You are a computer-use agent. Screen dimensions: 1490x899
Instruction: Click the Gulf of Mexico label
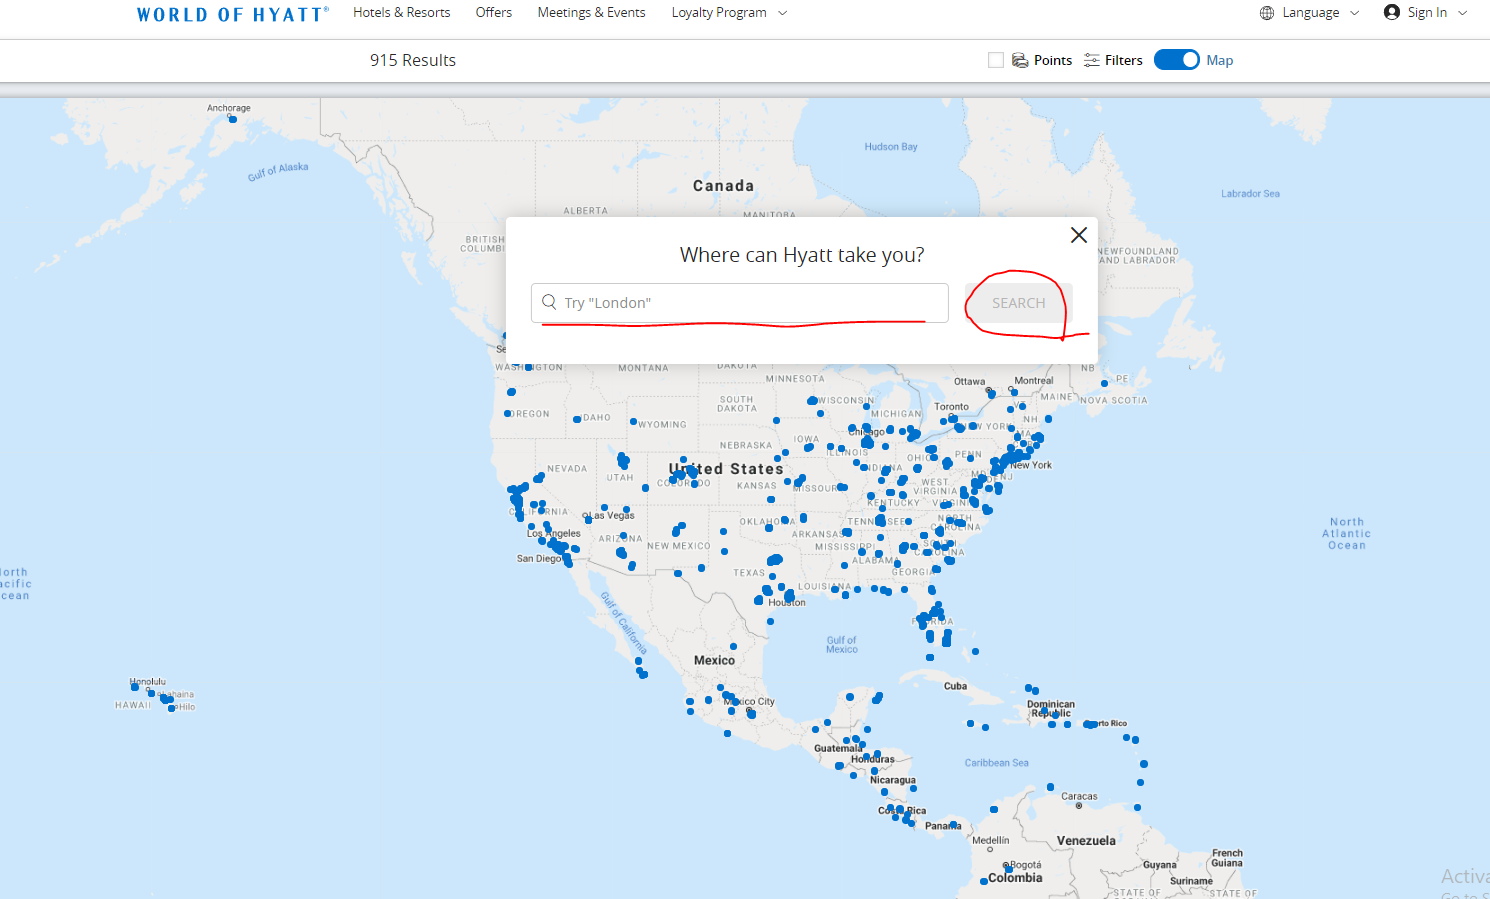pos(842,645)
